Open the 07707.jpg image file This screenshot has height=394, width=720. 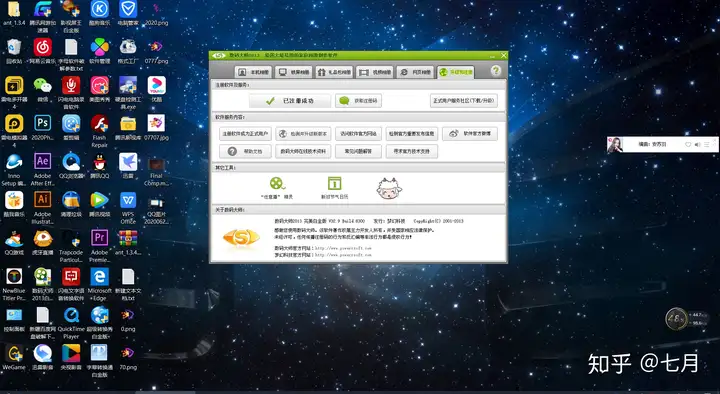coord(156,123)
